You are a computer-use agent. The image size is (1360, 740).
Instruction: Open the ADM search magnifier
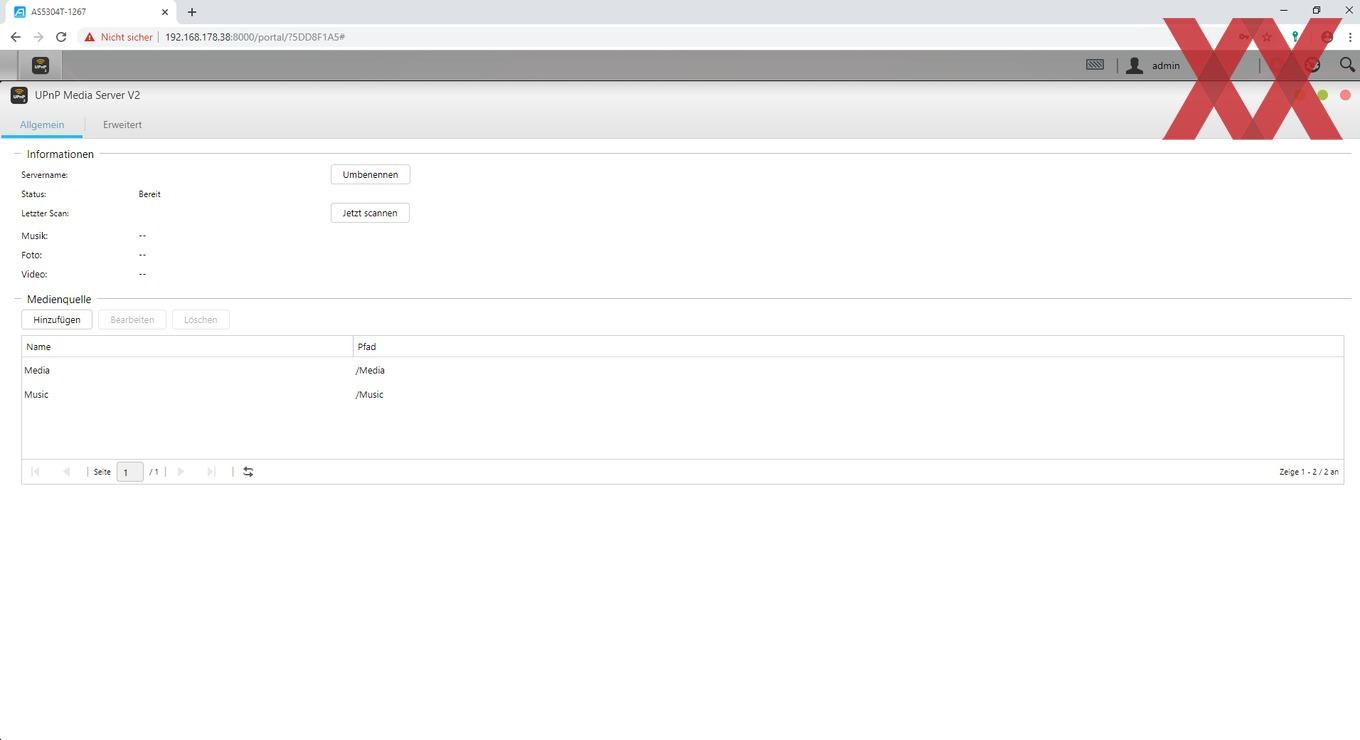[1347, 65]
